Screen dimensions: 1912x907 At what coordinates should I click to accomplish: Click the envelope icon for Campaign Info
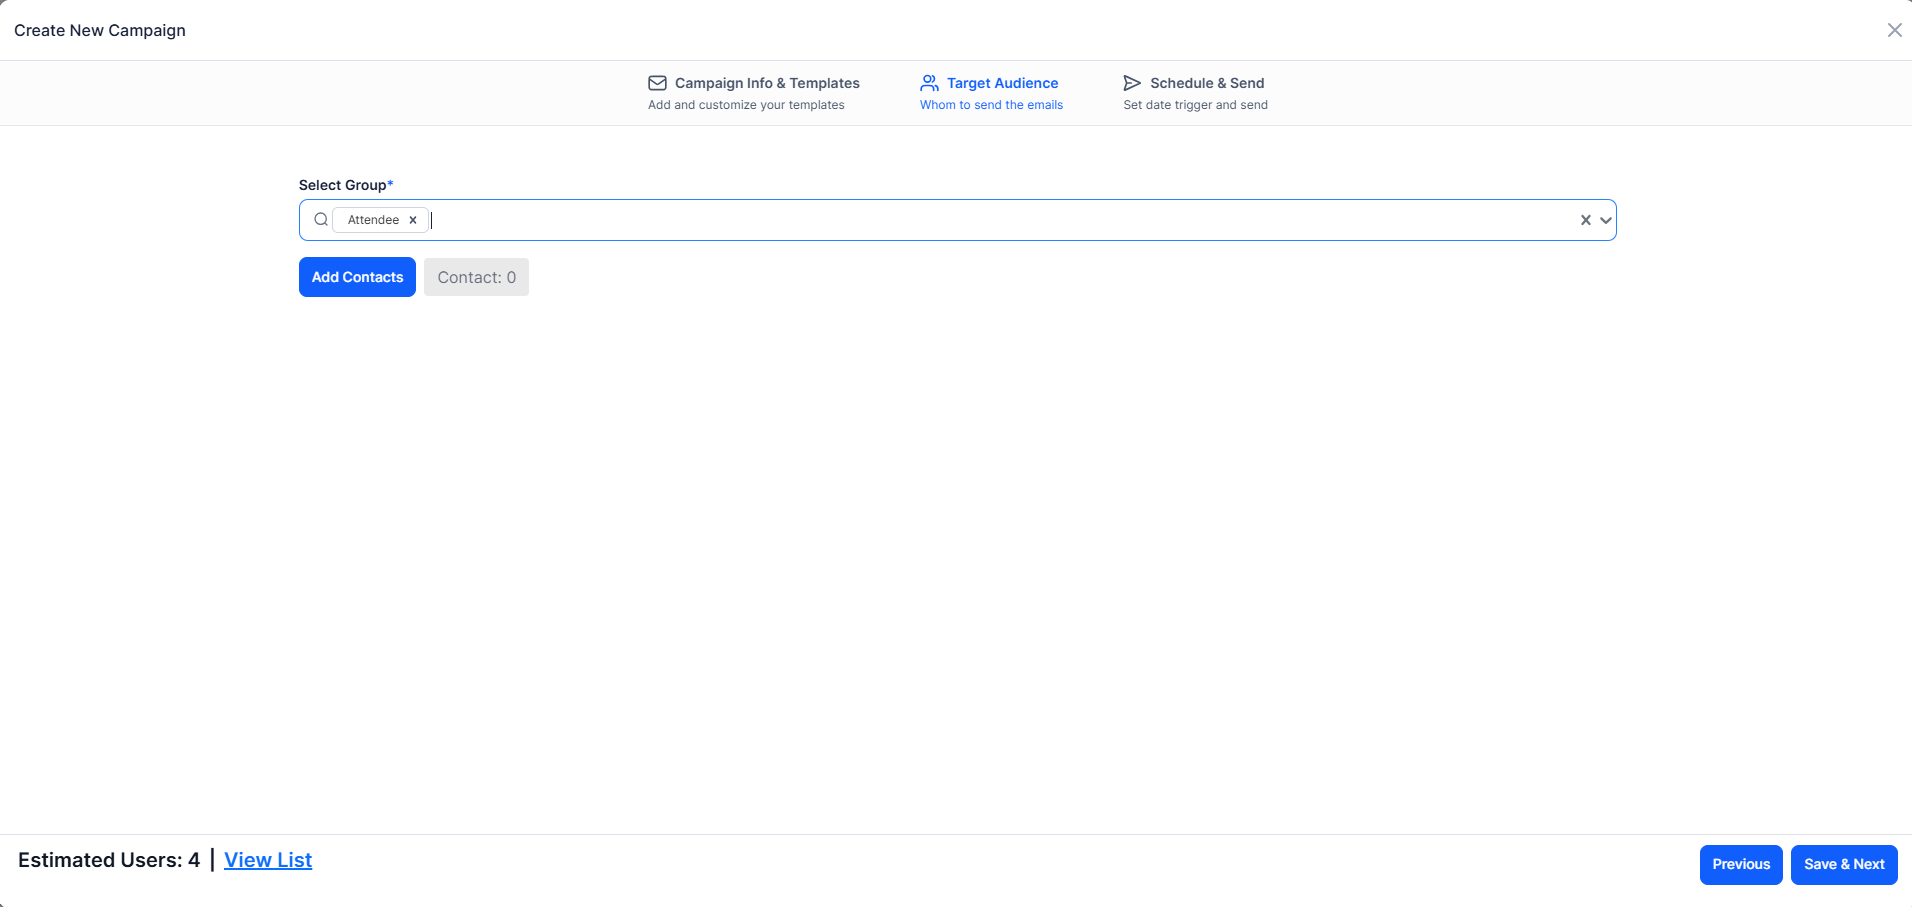tap(657, 83)
